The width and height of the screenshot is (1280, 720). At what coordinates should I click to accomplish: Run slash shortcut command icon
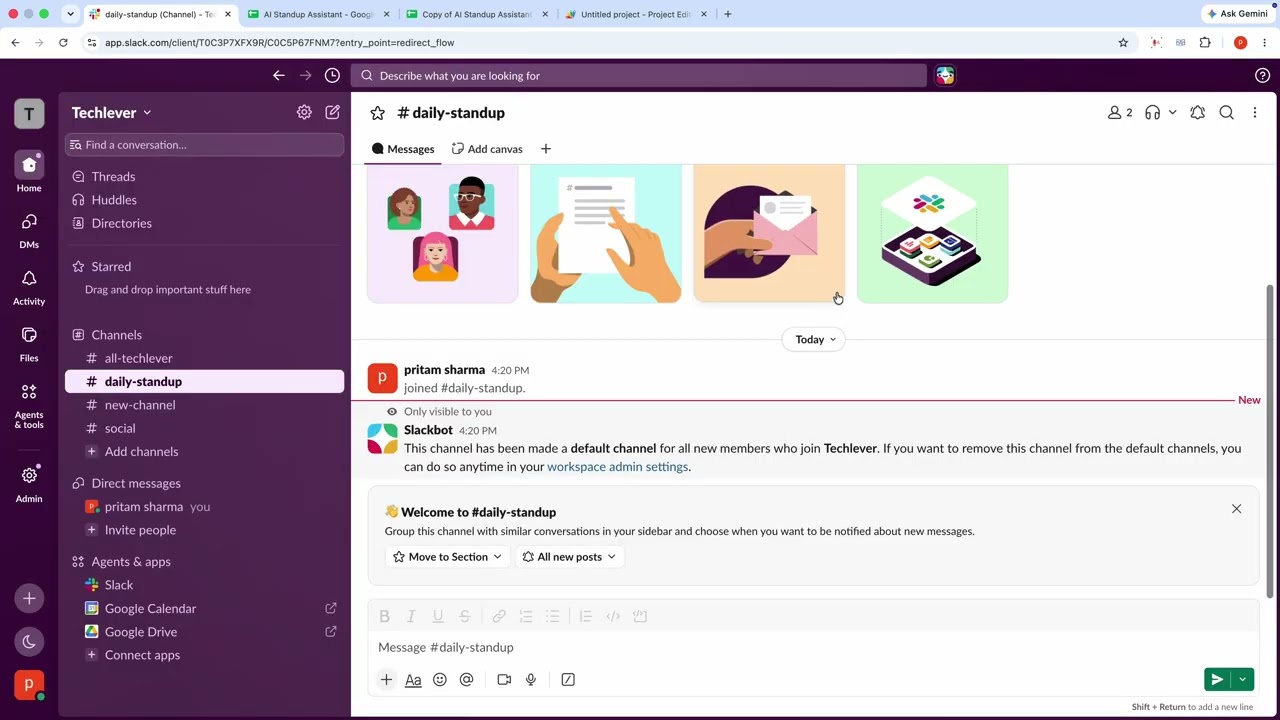pyautogui.click(x=568, y=680)
